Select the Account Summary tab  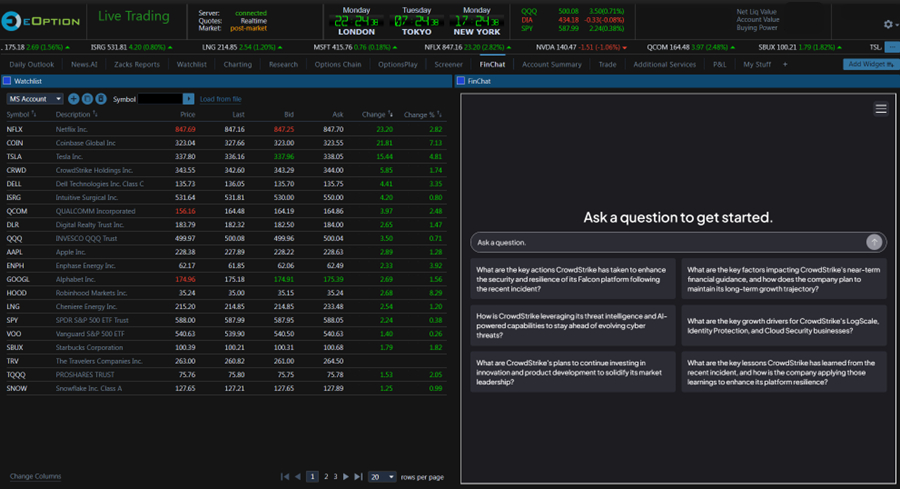[552, 64]
